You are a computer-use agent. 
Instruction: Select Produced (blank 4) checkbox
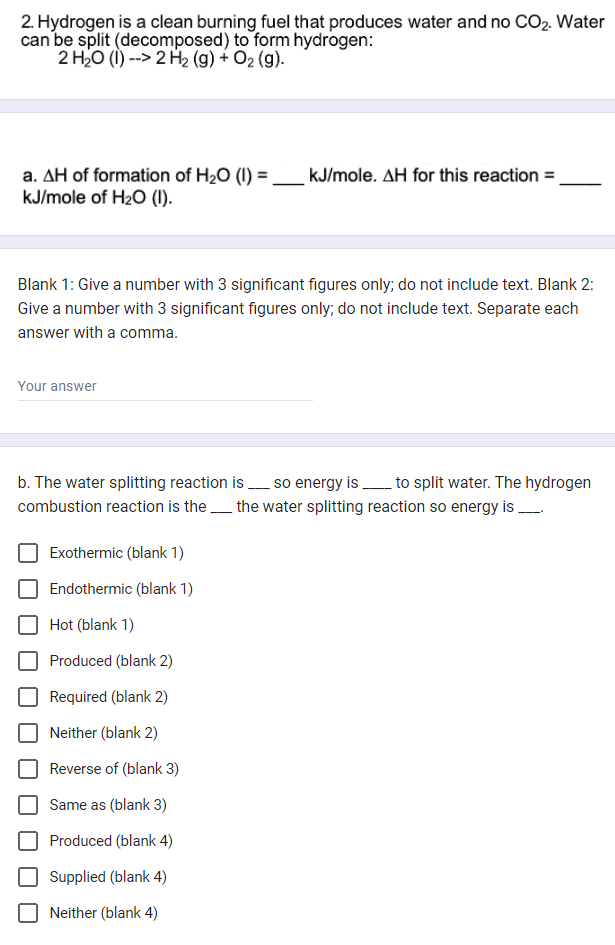tap(28, 840)
